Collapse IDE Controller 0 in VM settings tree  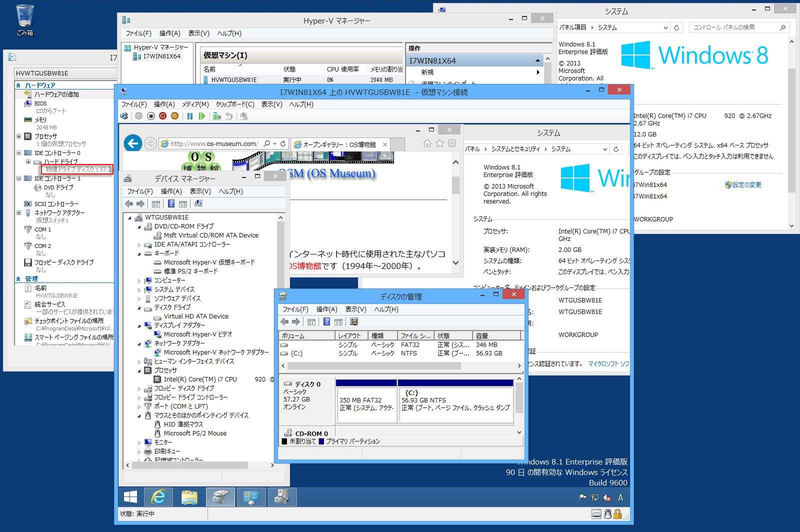point(19,153)
